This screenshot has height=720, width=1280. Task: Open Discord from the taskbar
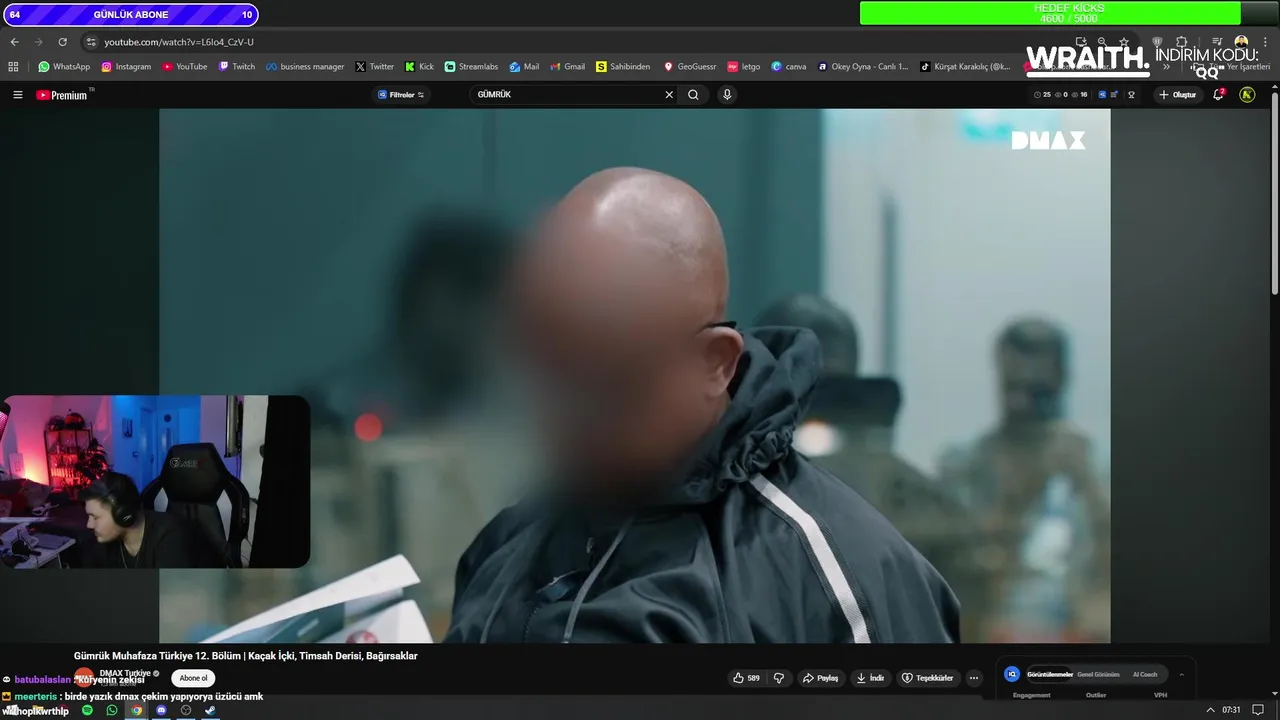click(161, 710)
